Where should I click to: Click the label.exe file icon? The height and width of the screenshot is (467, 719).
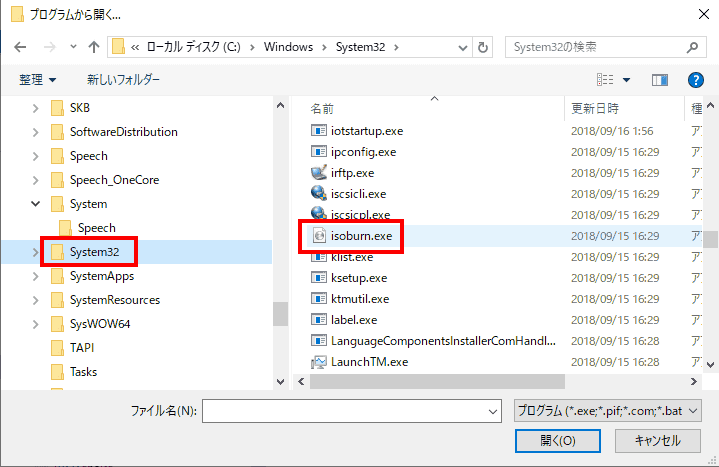pos(319,320)
